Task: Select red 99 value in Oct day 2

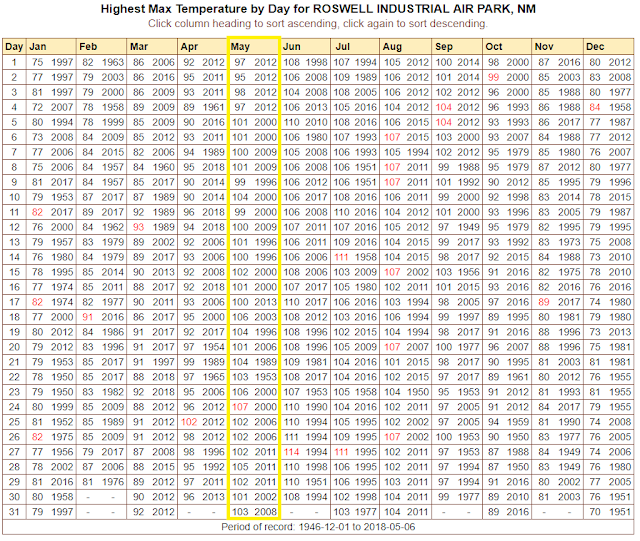Action: (493, 77)
